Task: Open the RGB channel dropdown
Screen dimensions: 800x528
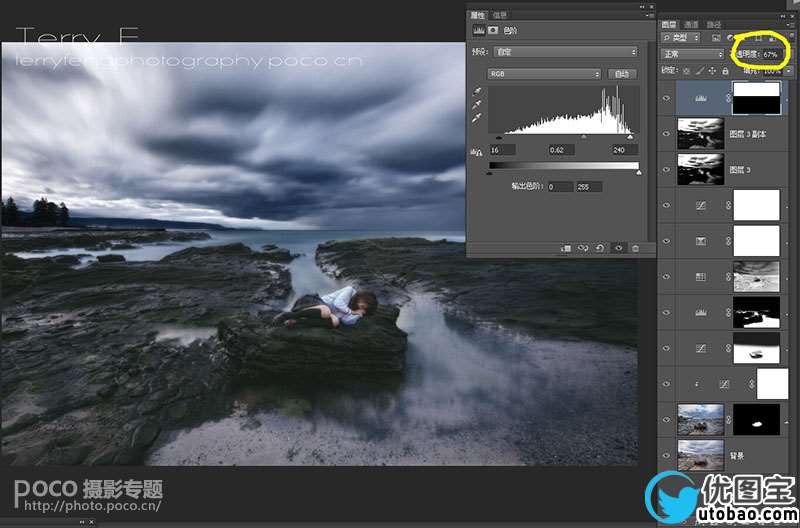Action: click(544, 74)
